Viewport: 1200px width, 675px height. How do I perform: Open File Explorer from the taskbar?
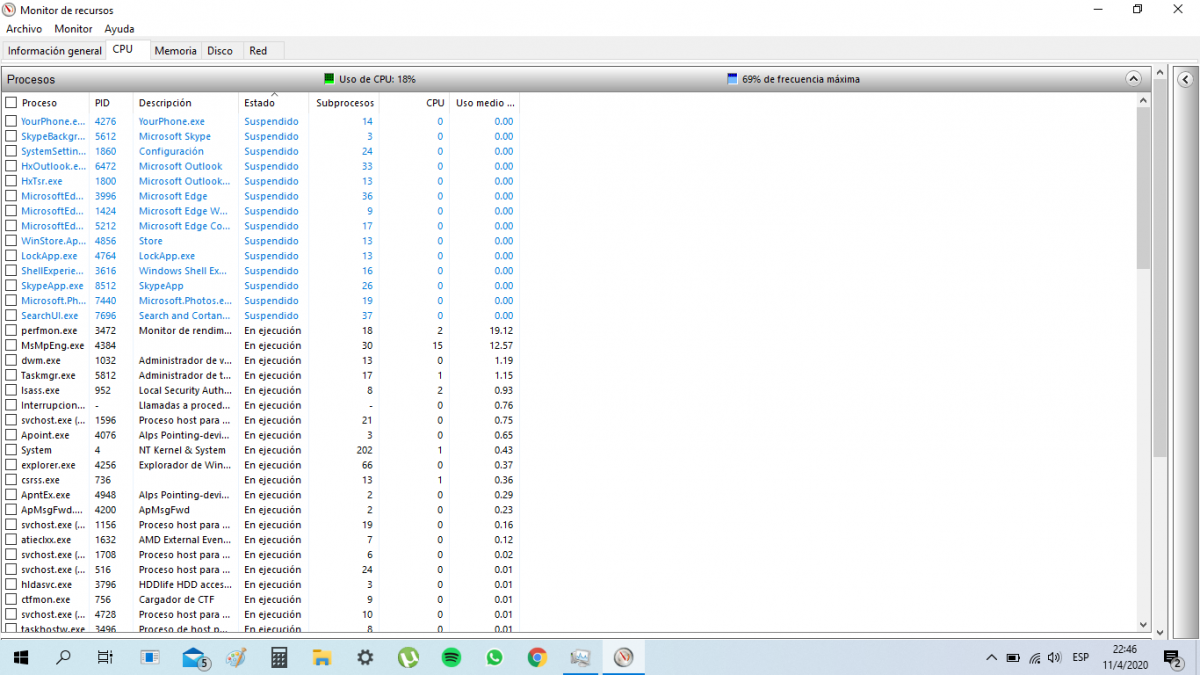(322, 658)
